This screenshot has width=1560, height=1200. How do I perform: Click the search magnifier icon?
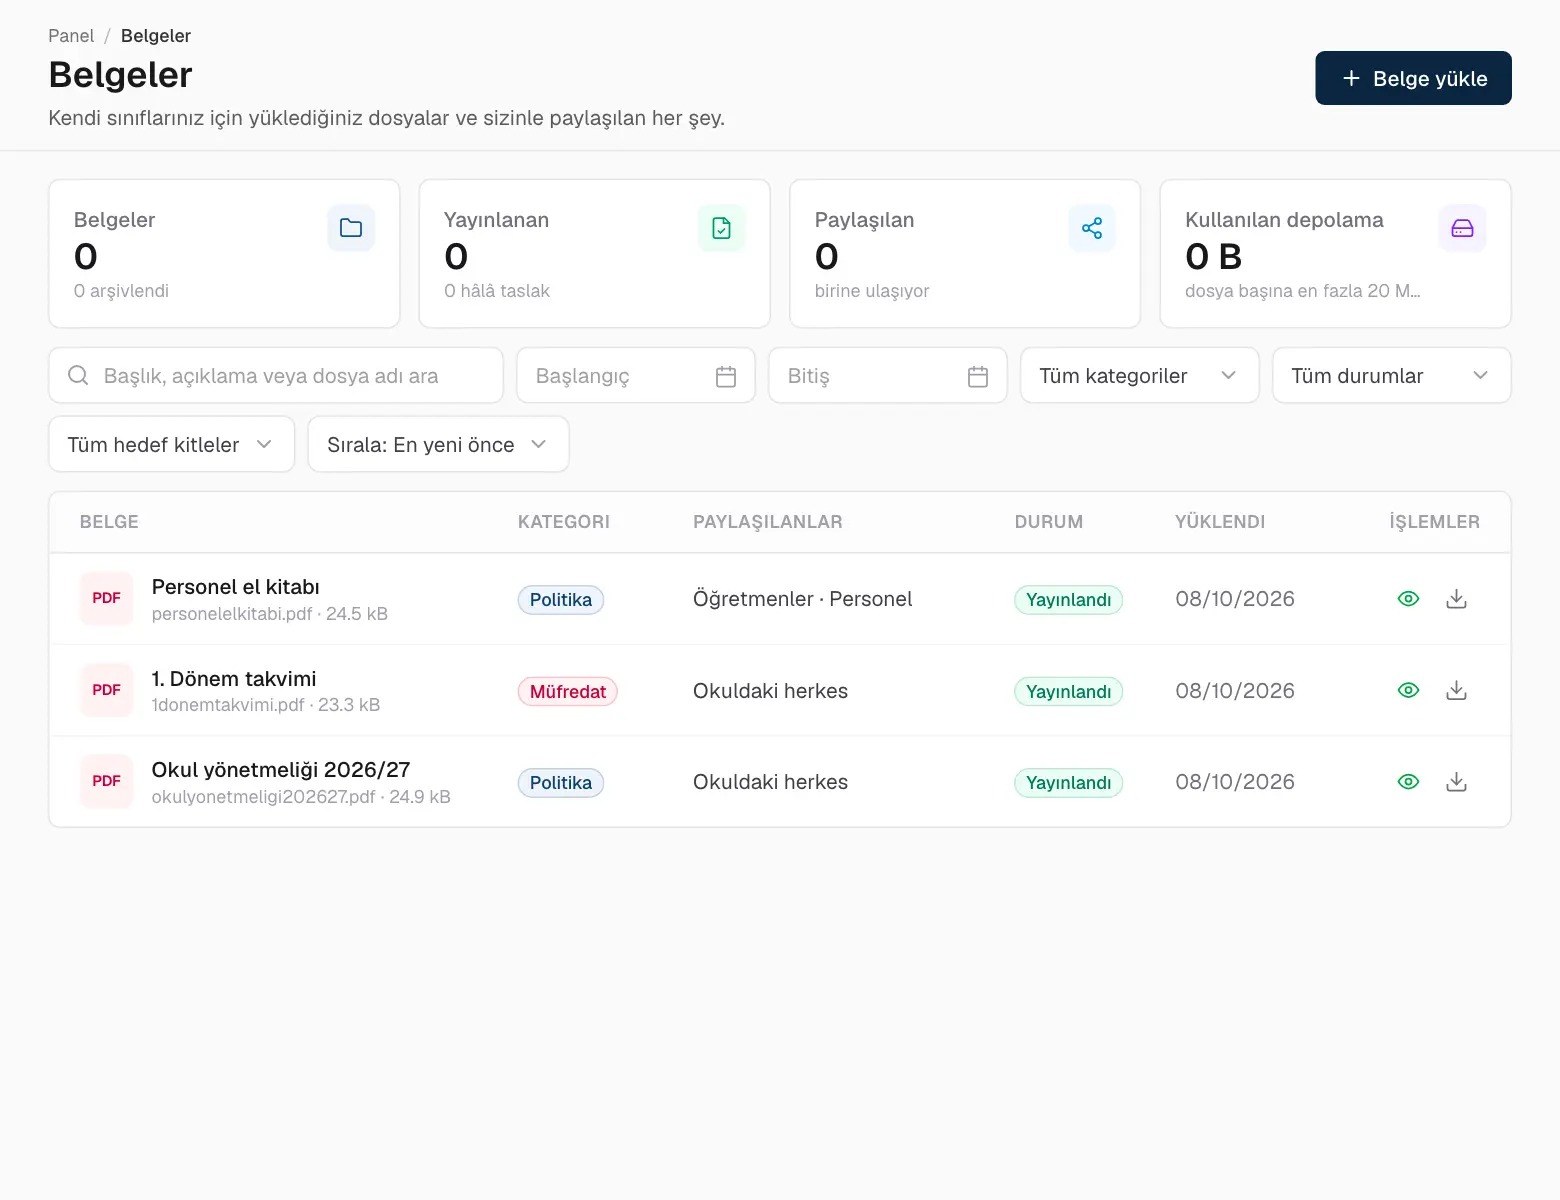[78, 375]
